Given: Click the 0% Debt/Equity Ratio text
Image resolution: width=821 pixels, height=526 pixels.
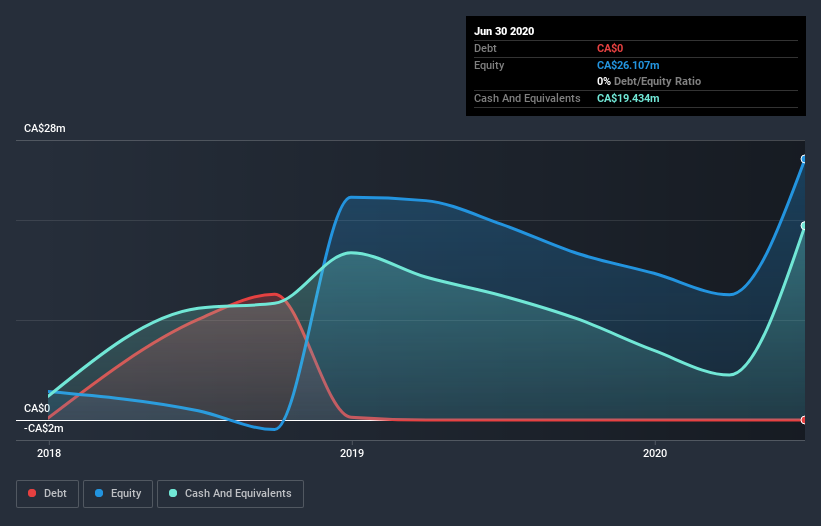Looking at the screenshot, I should pos(649,81).
